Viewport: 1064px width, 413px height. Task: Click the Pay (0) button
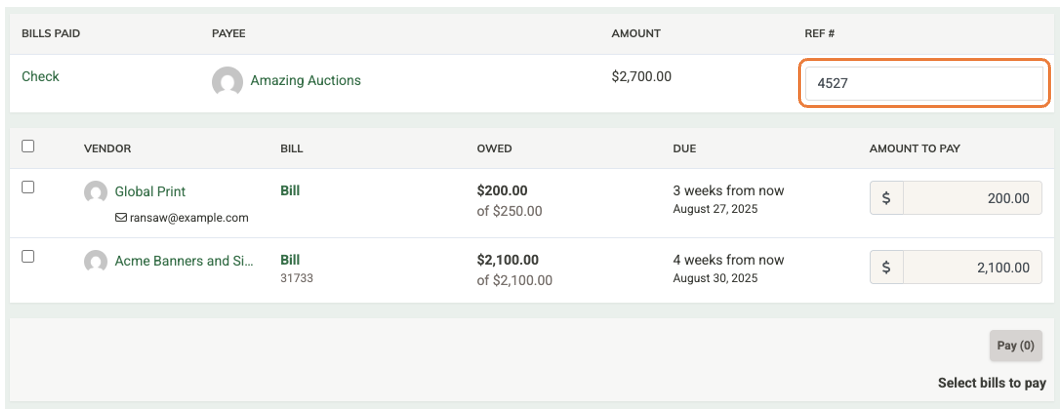[x=1016, y=346]
